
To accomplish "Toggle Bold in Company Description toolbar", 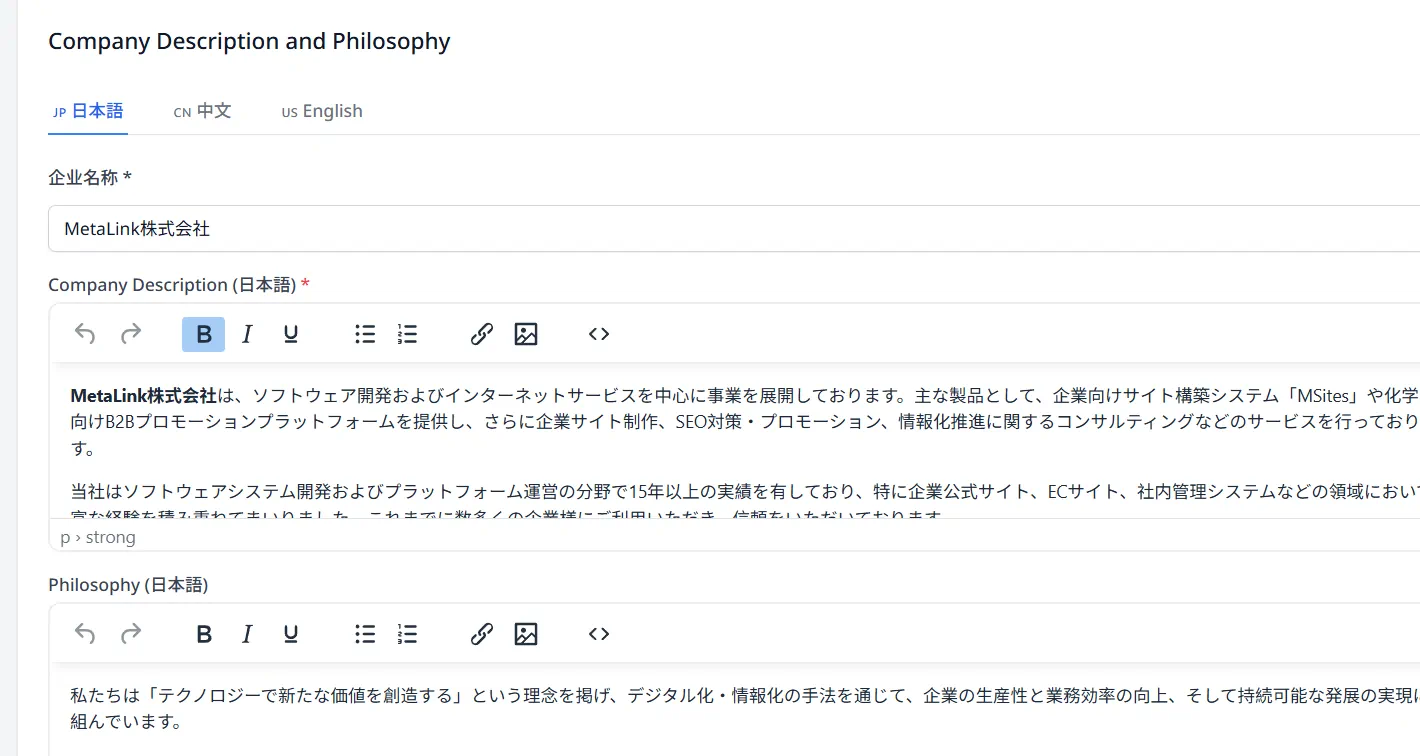I will coord(204,334).
